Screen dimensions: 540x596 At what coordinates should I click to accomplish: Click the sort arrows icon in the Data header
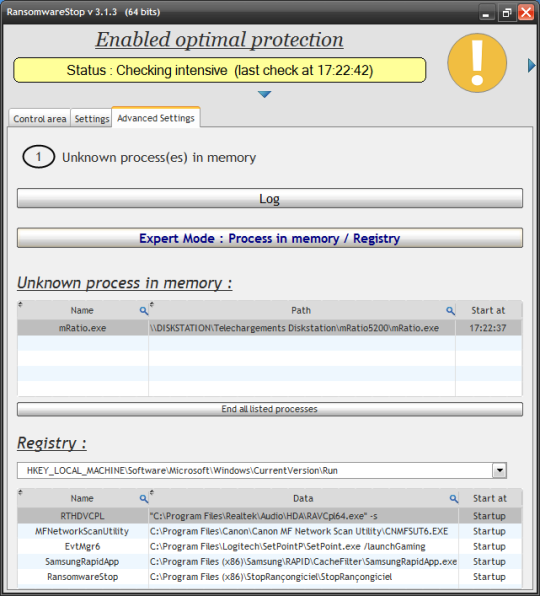coord(152,492)
